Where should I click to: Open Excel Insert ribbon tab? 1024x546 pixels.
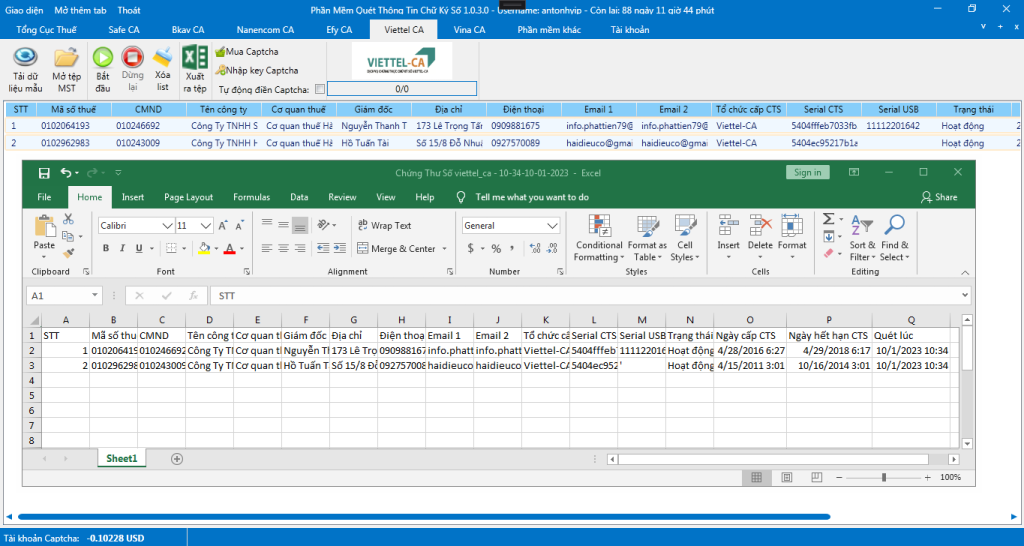133,197
